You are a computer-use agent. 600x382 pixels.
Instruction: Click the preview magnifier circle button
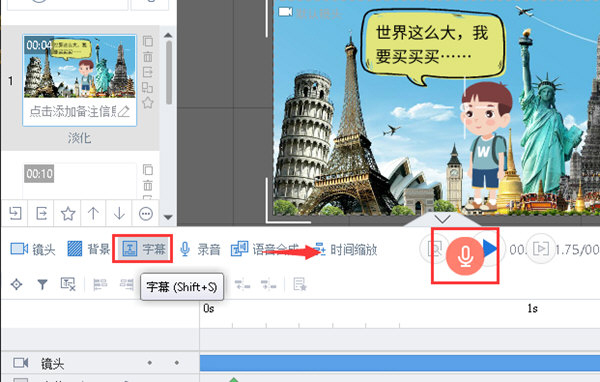434,249
